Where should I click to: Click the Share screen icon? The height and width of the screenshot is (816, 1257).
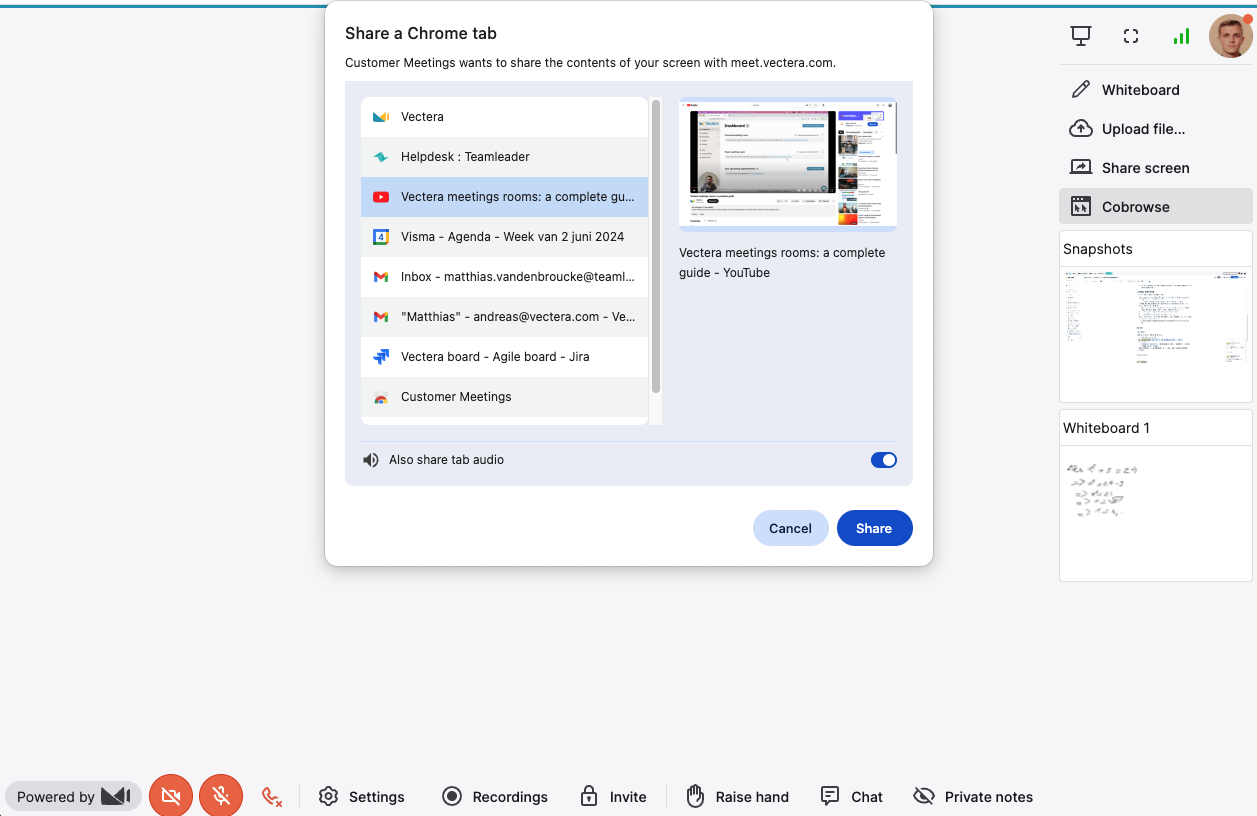1081,168
